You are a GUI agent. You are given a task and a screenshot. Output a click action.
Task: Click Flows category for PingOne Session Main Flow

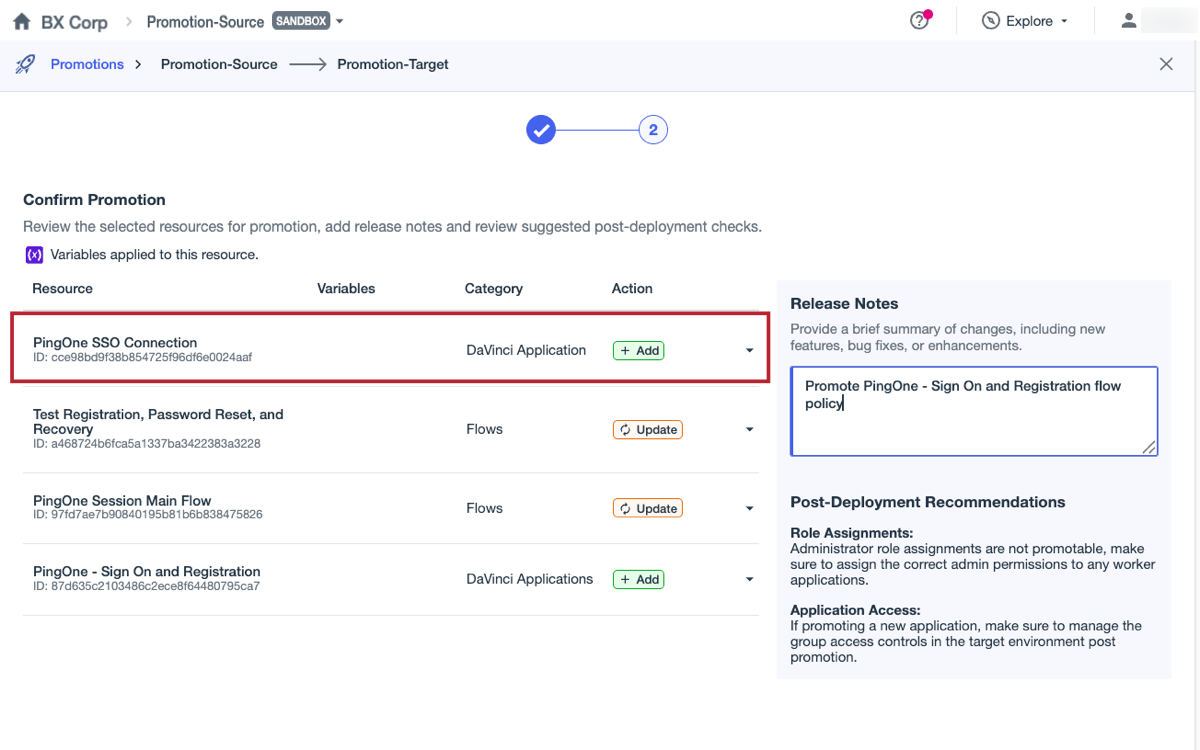tap(484, 509)
